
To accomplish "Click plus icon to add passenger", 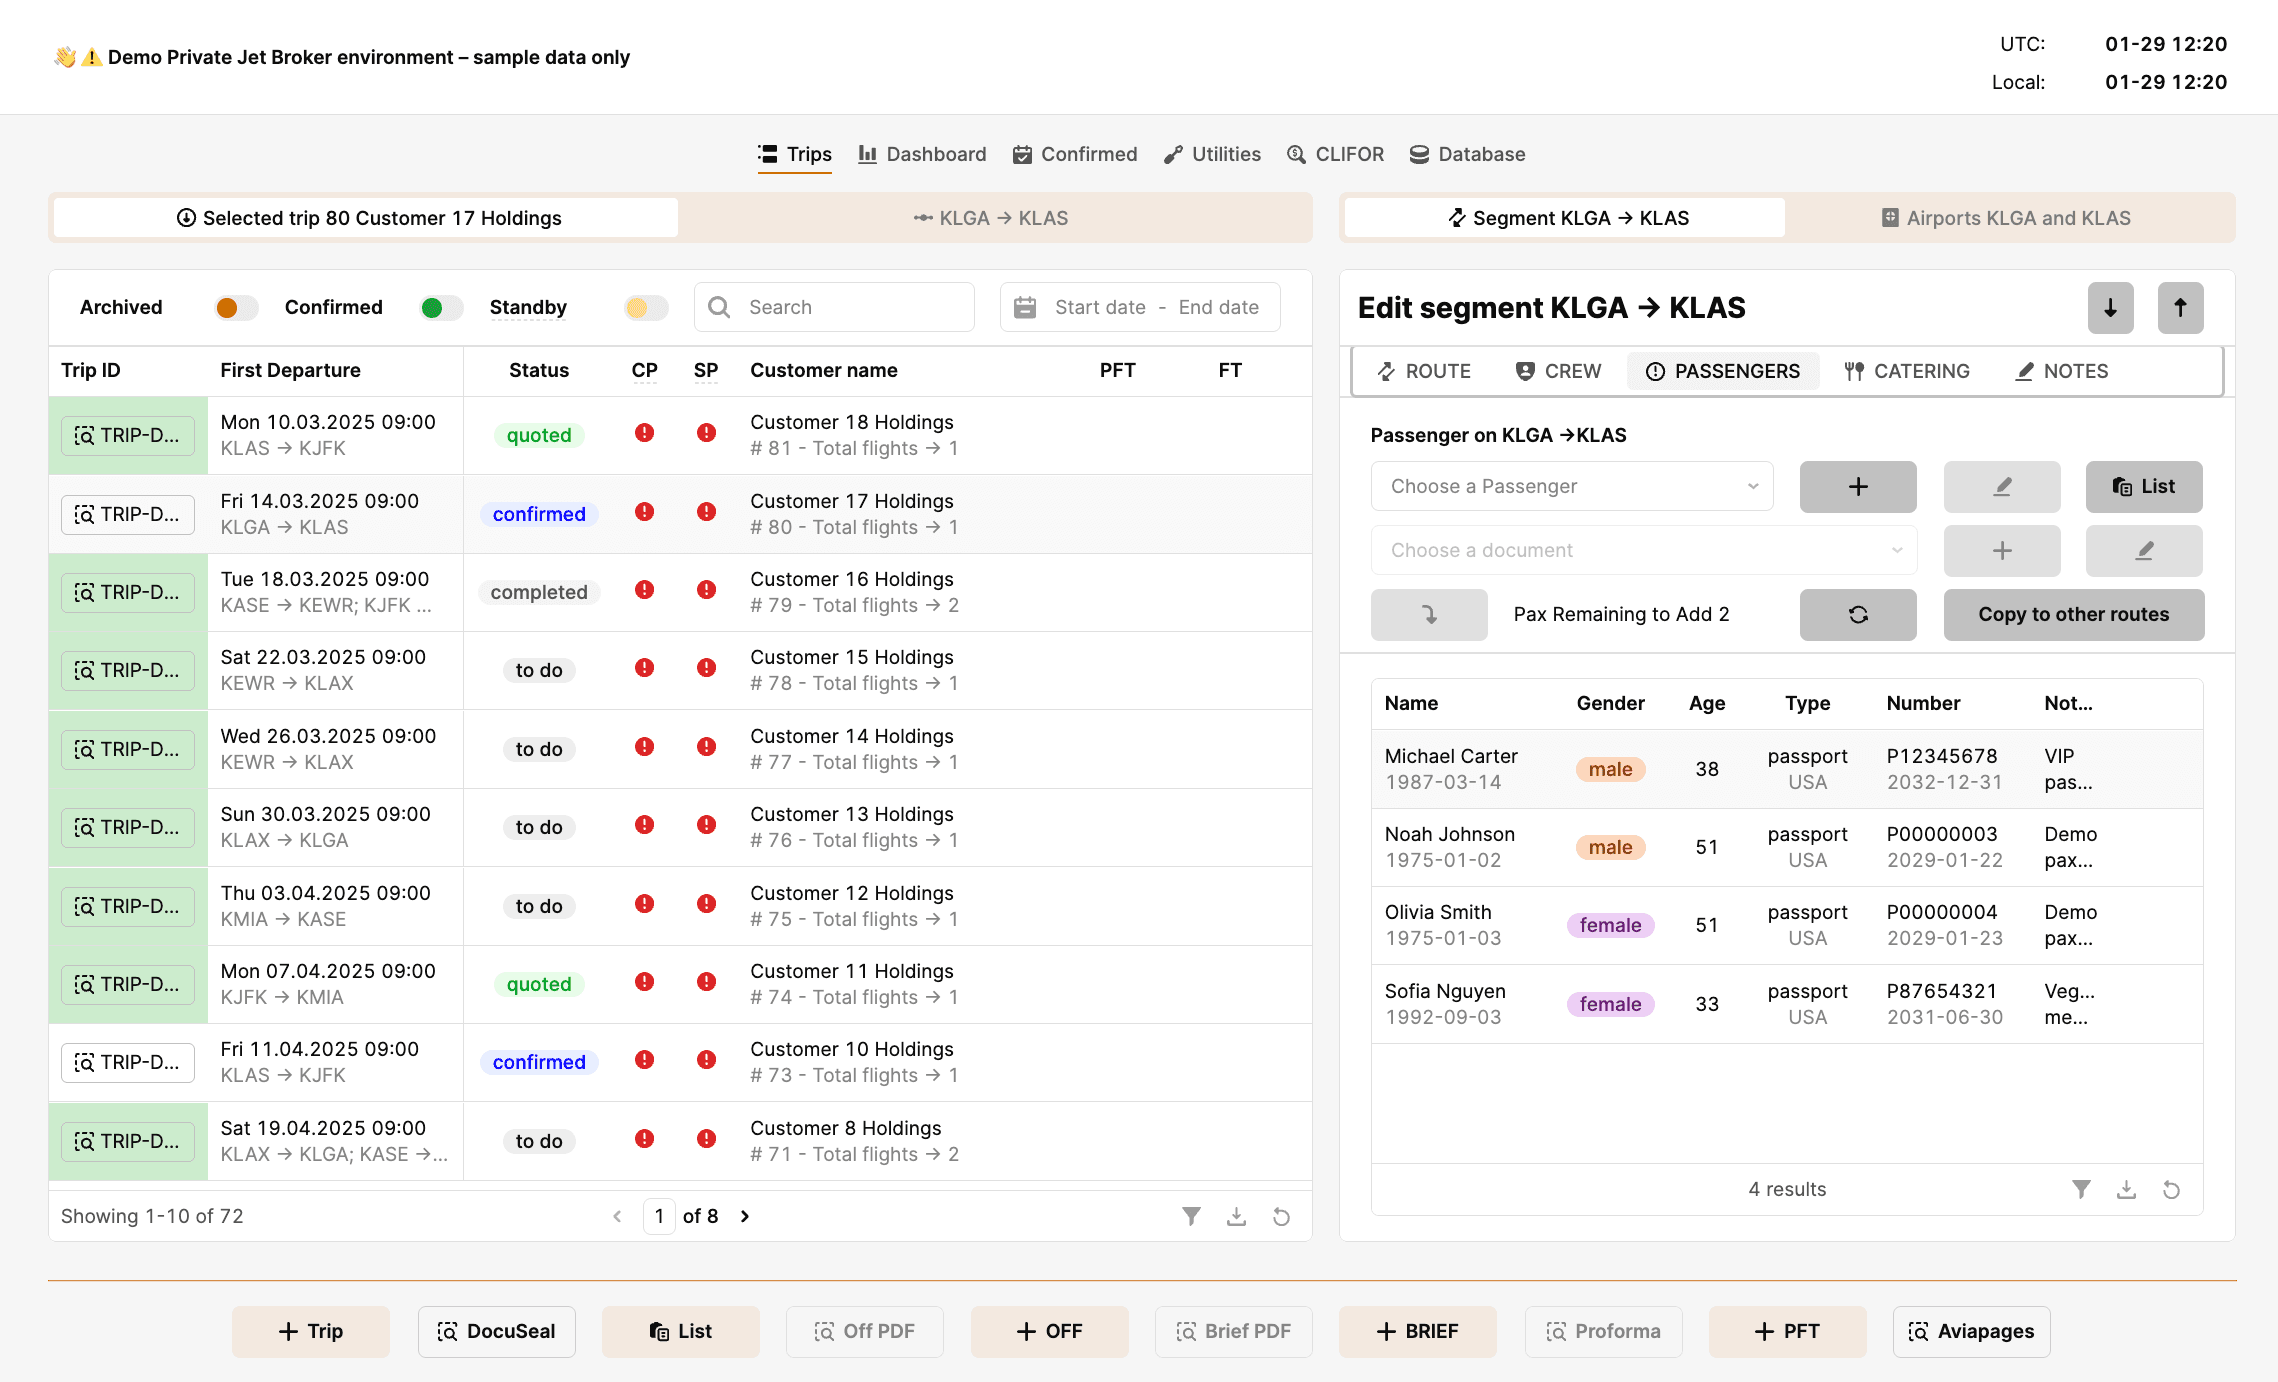I will tap(1857, 486).
